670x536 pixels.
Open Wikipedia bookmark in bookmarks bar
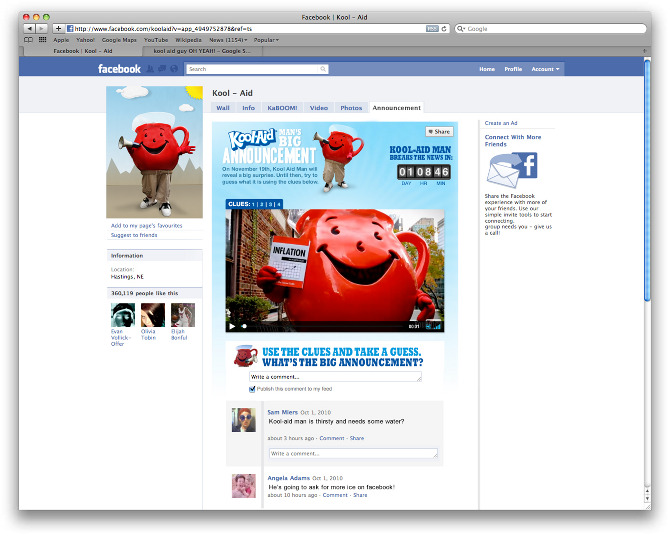188,40
